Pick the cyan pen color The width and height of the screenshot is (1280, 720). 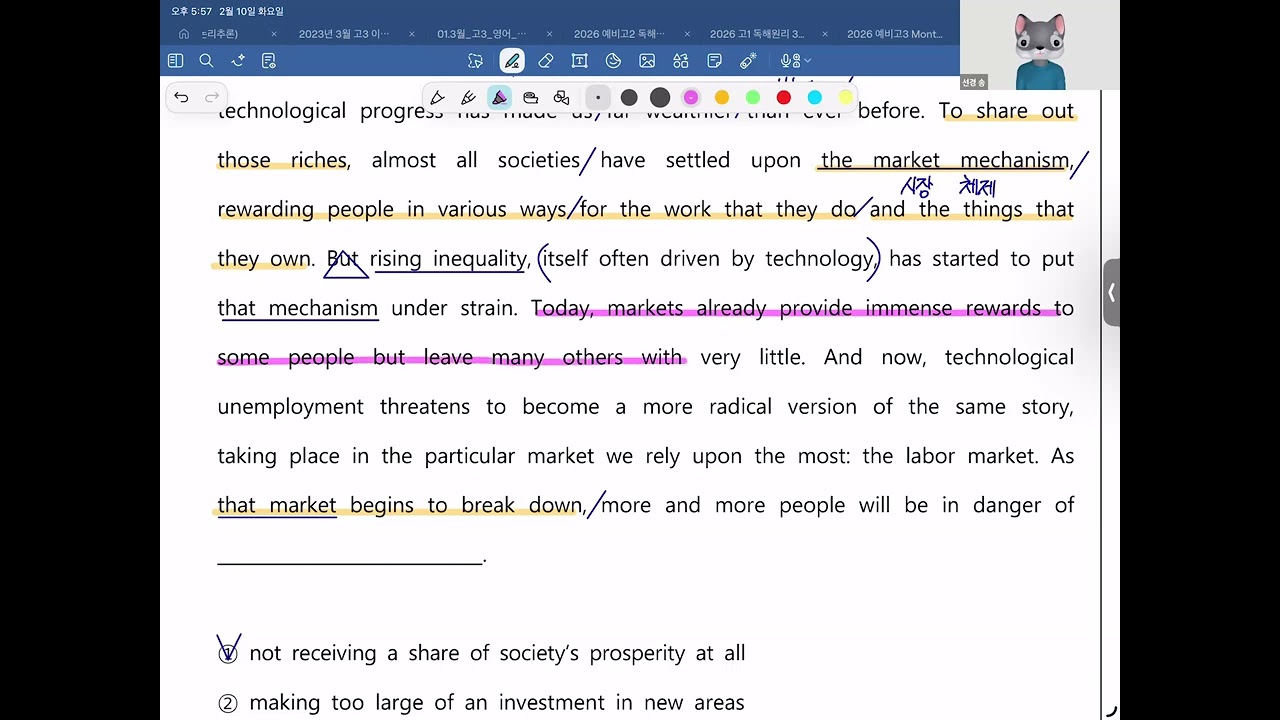coord(815,97)
